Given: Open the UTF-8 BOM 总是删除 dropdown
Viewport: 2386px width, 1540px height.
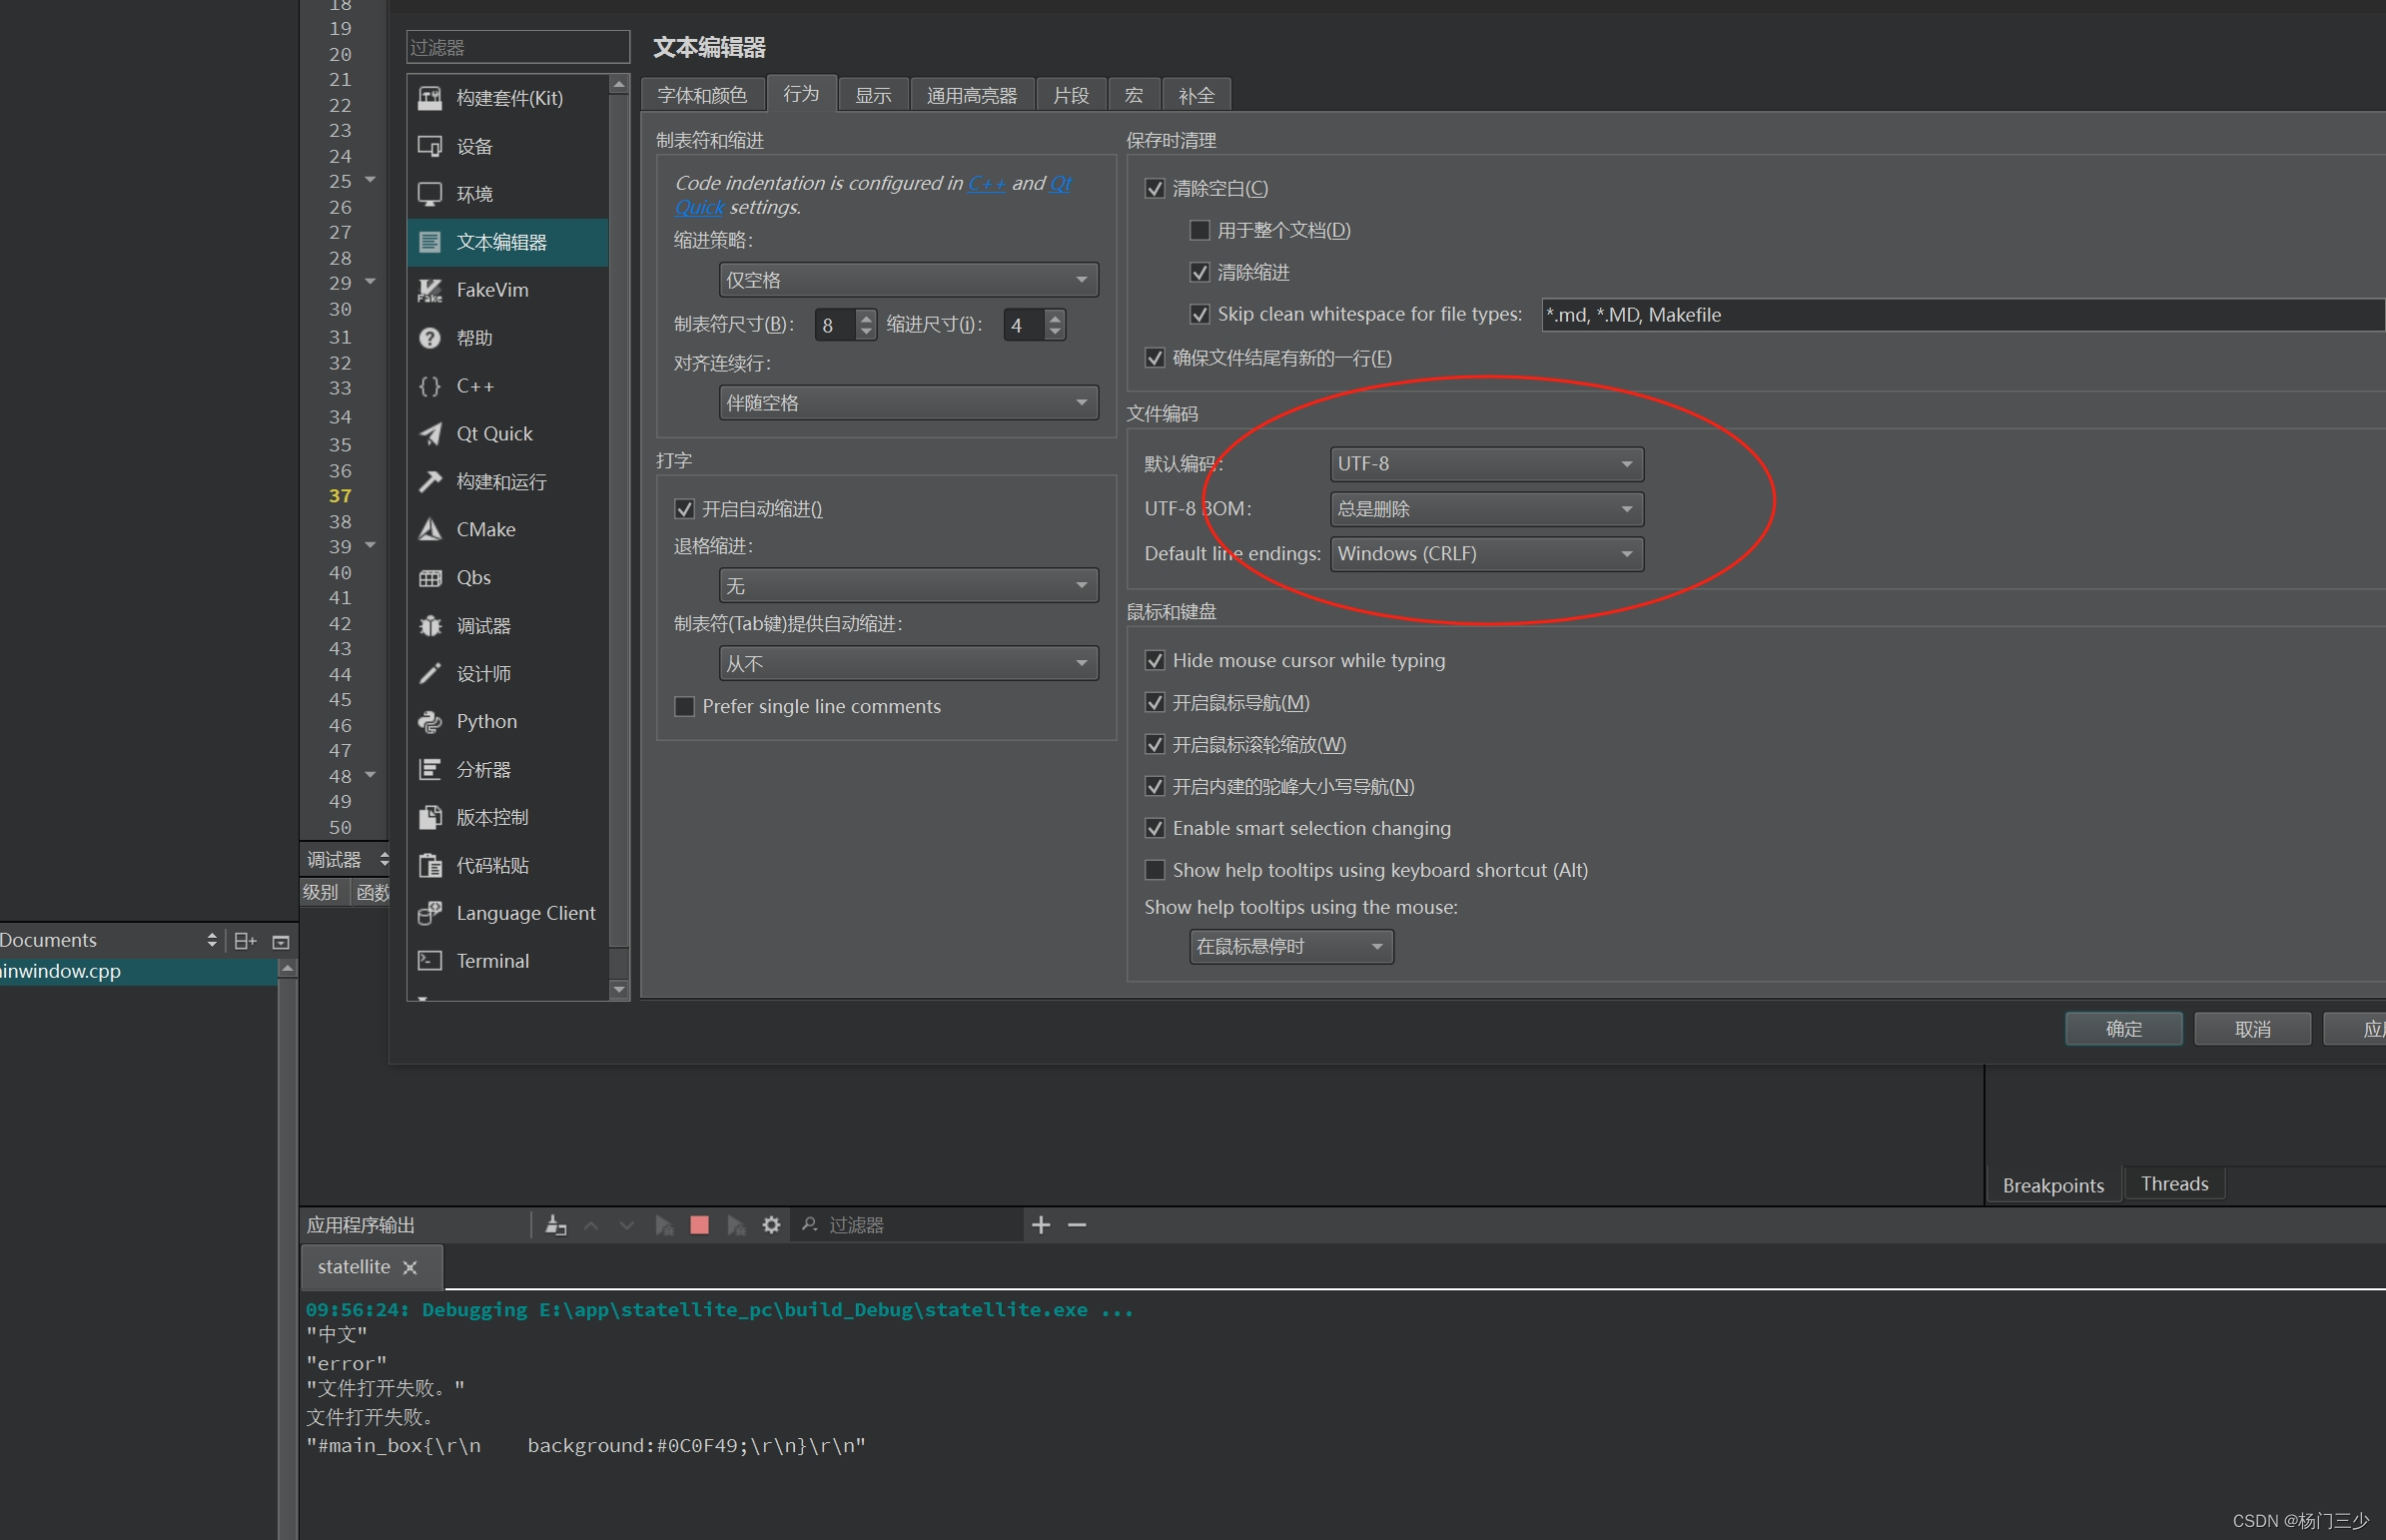Looking at the screenshot, I should (x=1486, y=508).
